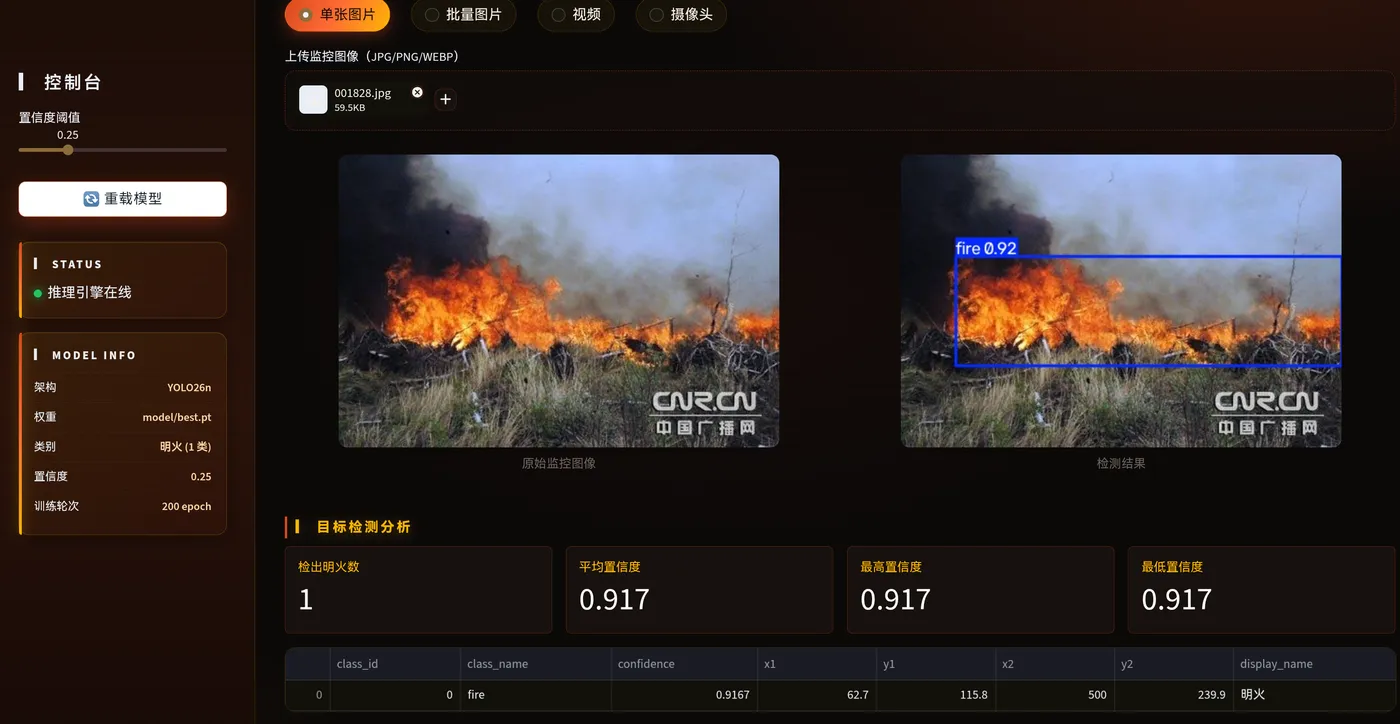Viewport: 1400px width, 724px height.
Task: Click the y2 column header
Action: pos(1173,664)
